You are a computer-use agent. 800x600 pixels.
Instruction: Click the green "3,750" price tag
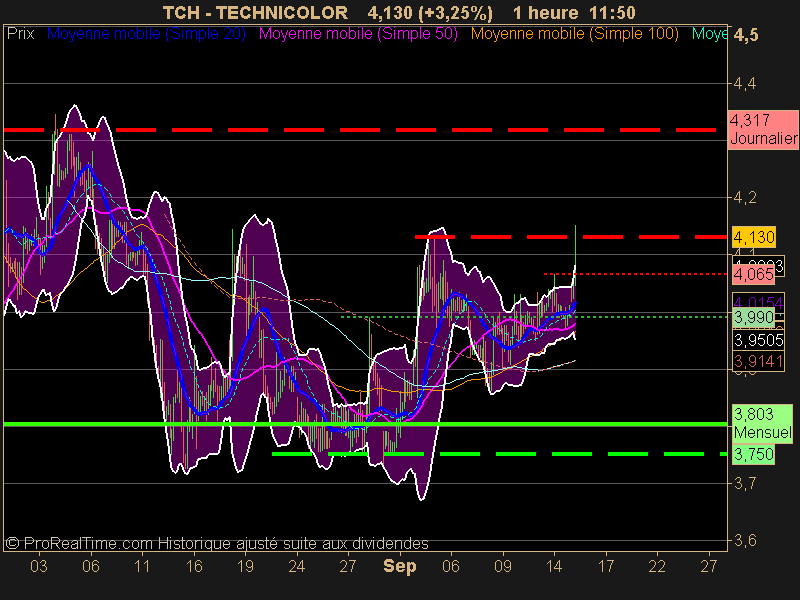(x=754, y=454)
